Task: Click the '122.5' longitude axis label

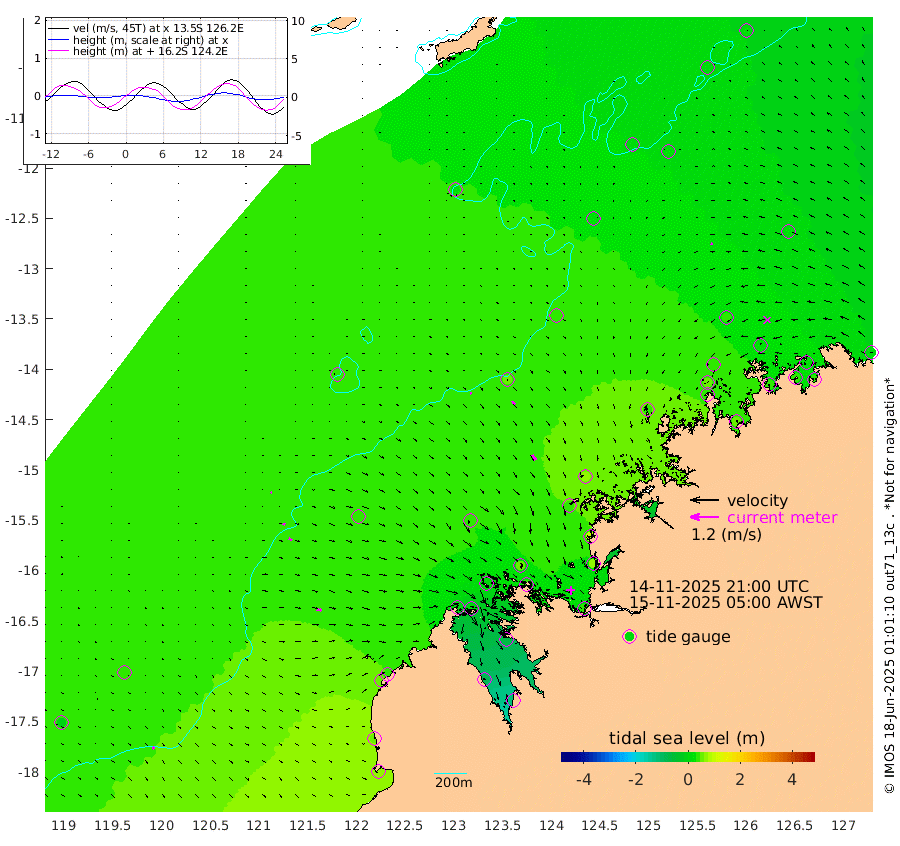Action: tap(405, 826)
